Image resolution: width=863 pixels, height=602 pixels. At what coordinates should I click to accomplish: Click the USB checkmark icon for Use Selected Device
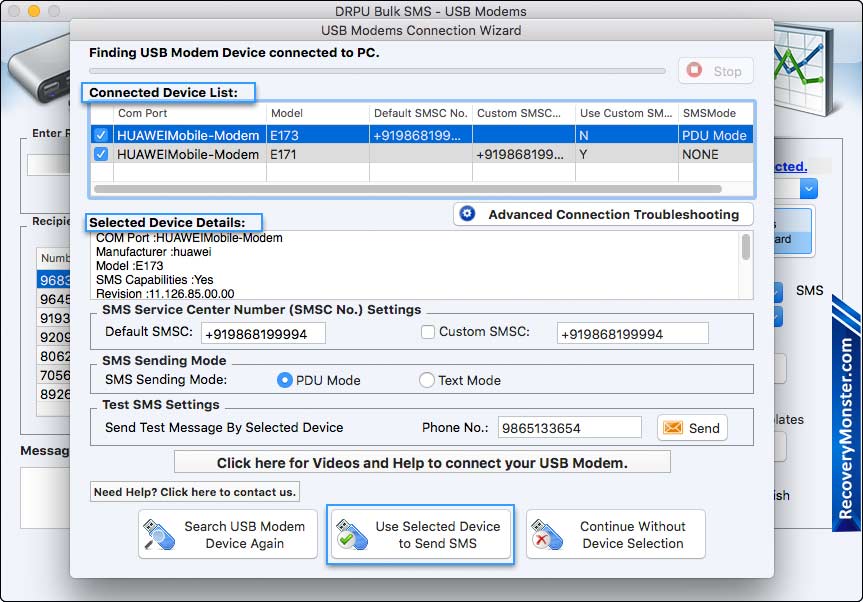352,534
